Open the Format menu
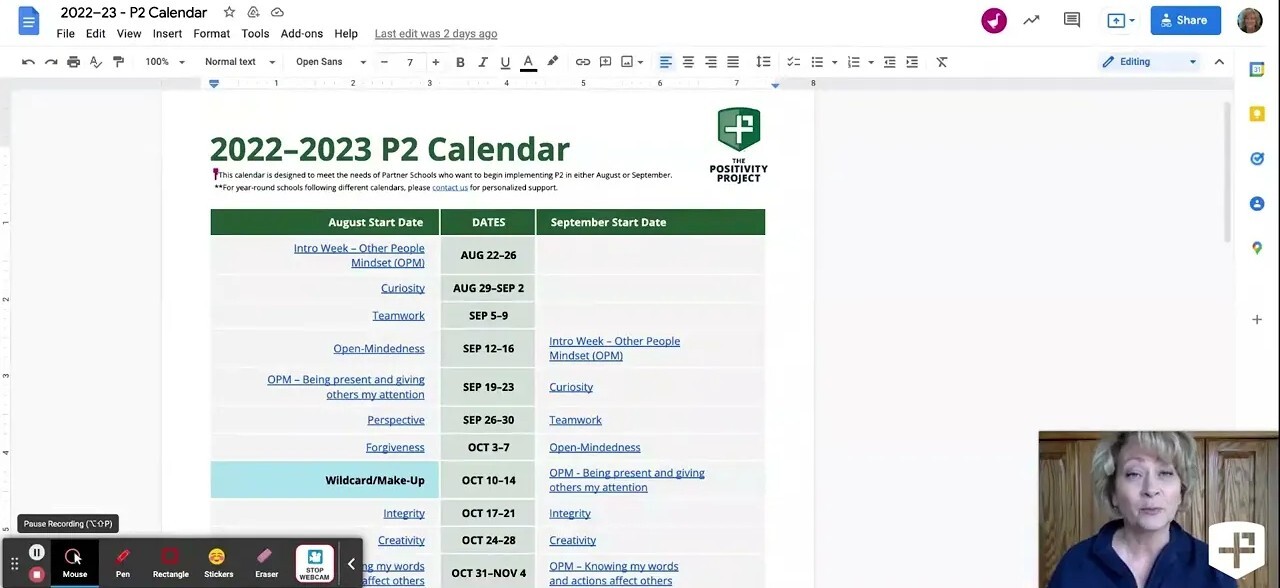The image size is (1280, 588). coord(212,34)
